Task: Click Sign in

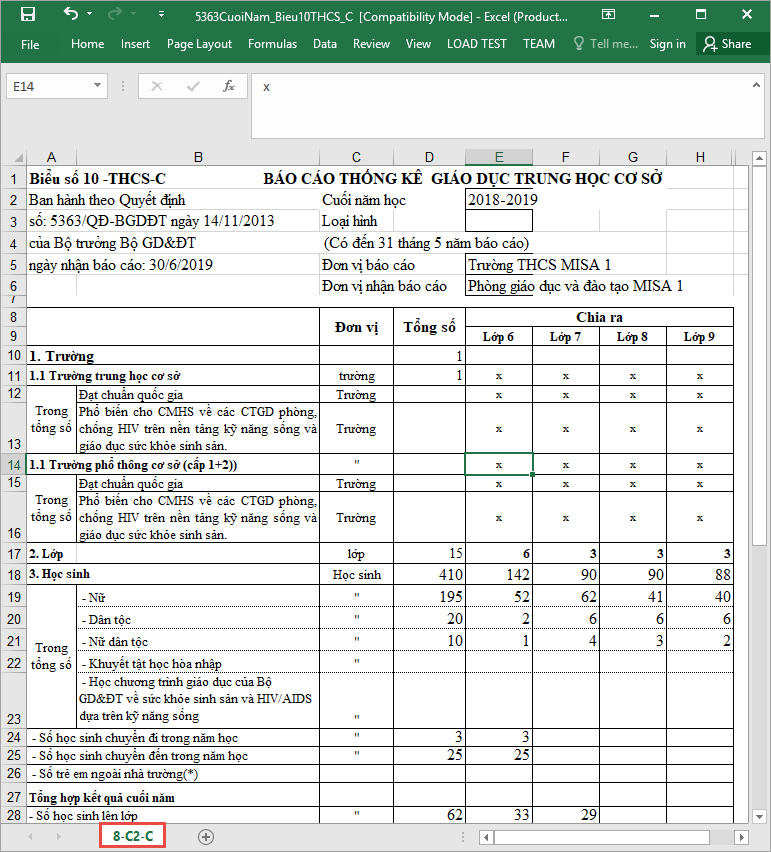Action: [668, 44]
